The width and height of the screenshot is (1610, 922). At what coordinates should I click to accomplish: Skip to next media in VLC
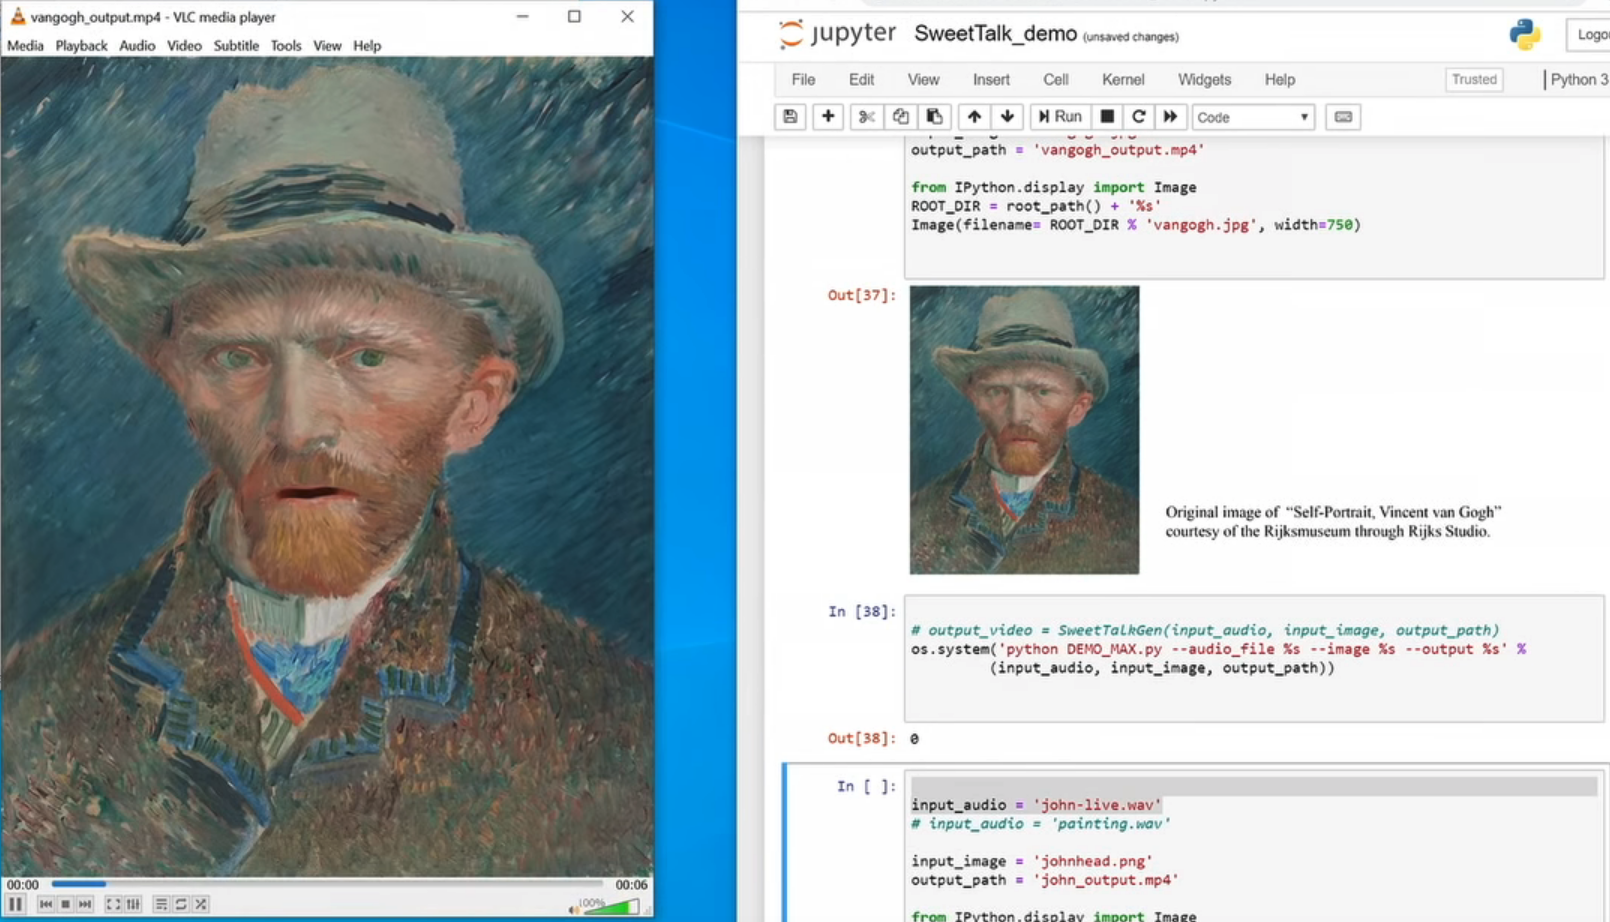[85, 904]
